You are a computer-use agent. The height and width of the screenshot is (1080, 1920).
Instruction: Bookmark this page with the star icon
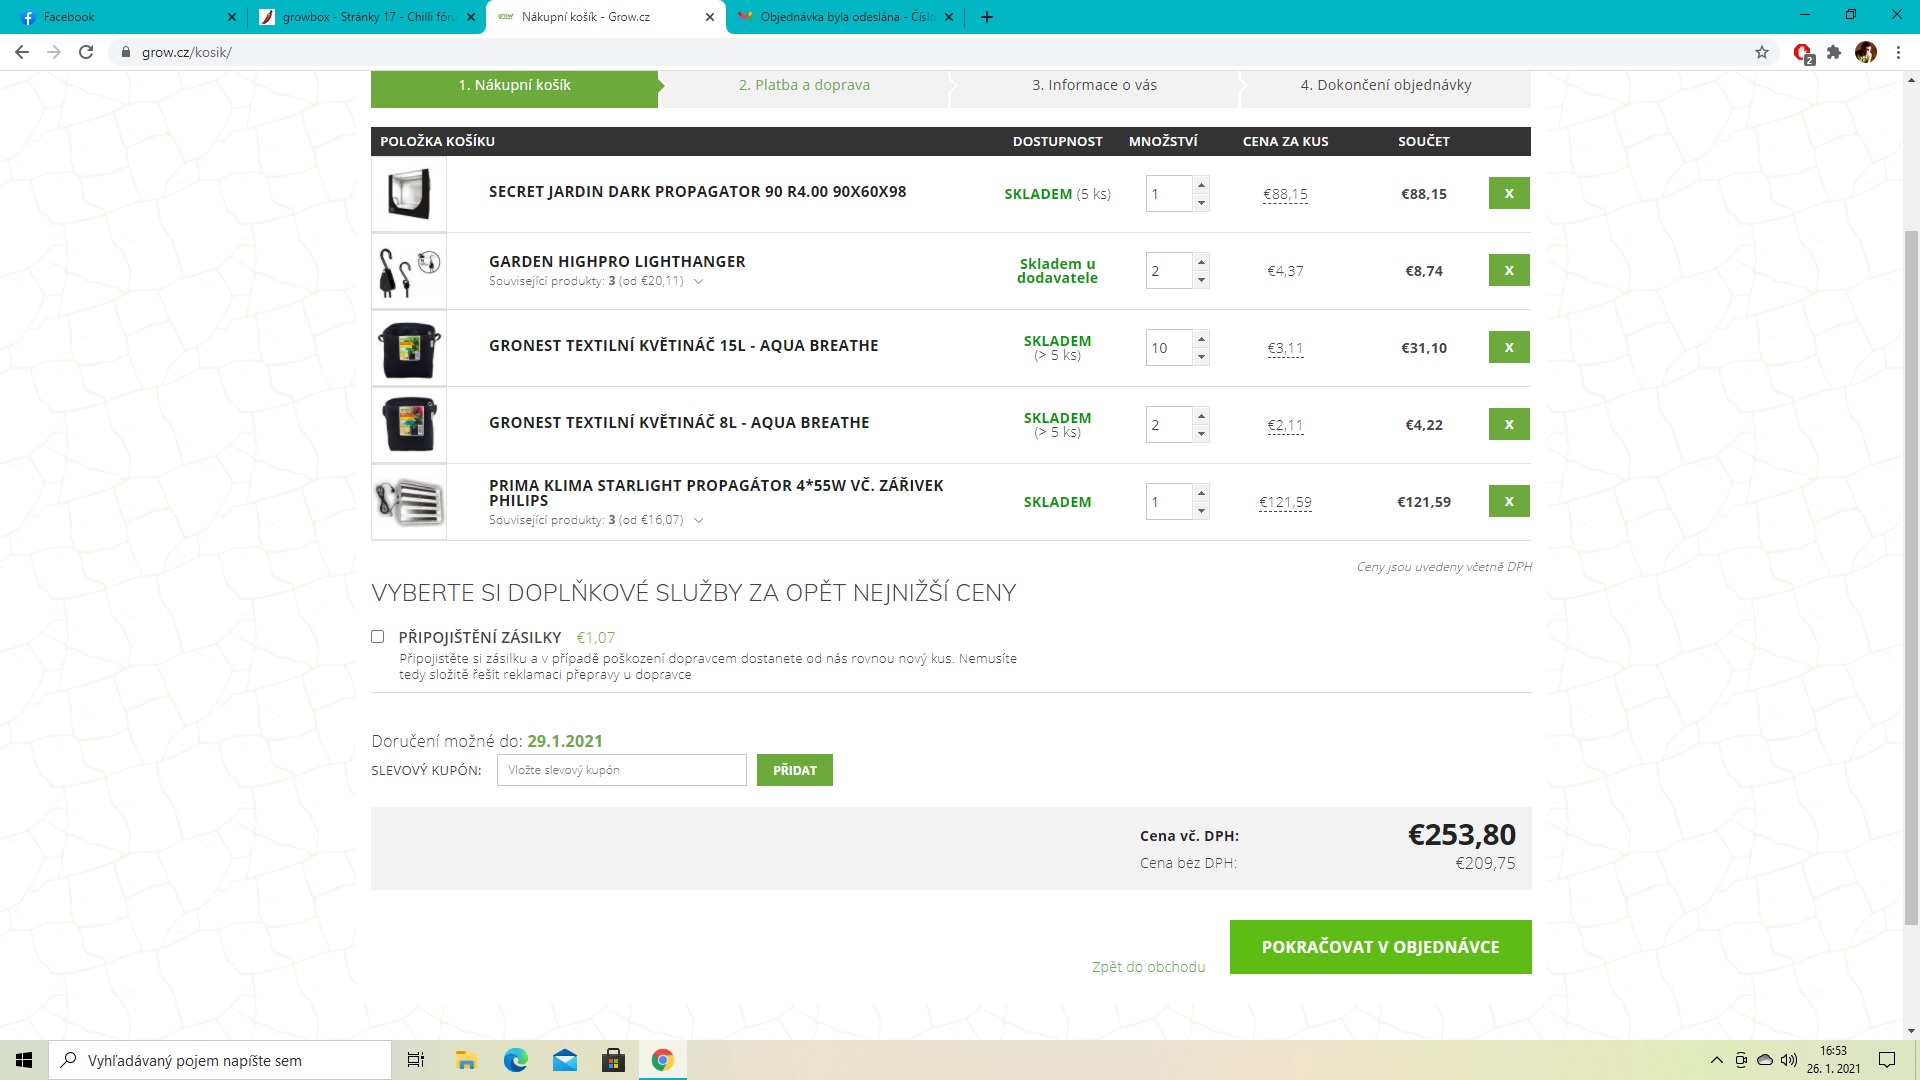(x=1762, y=52)
